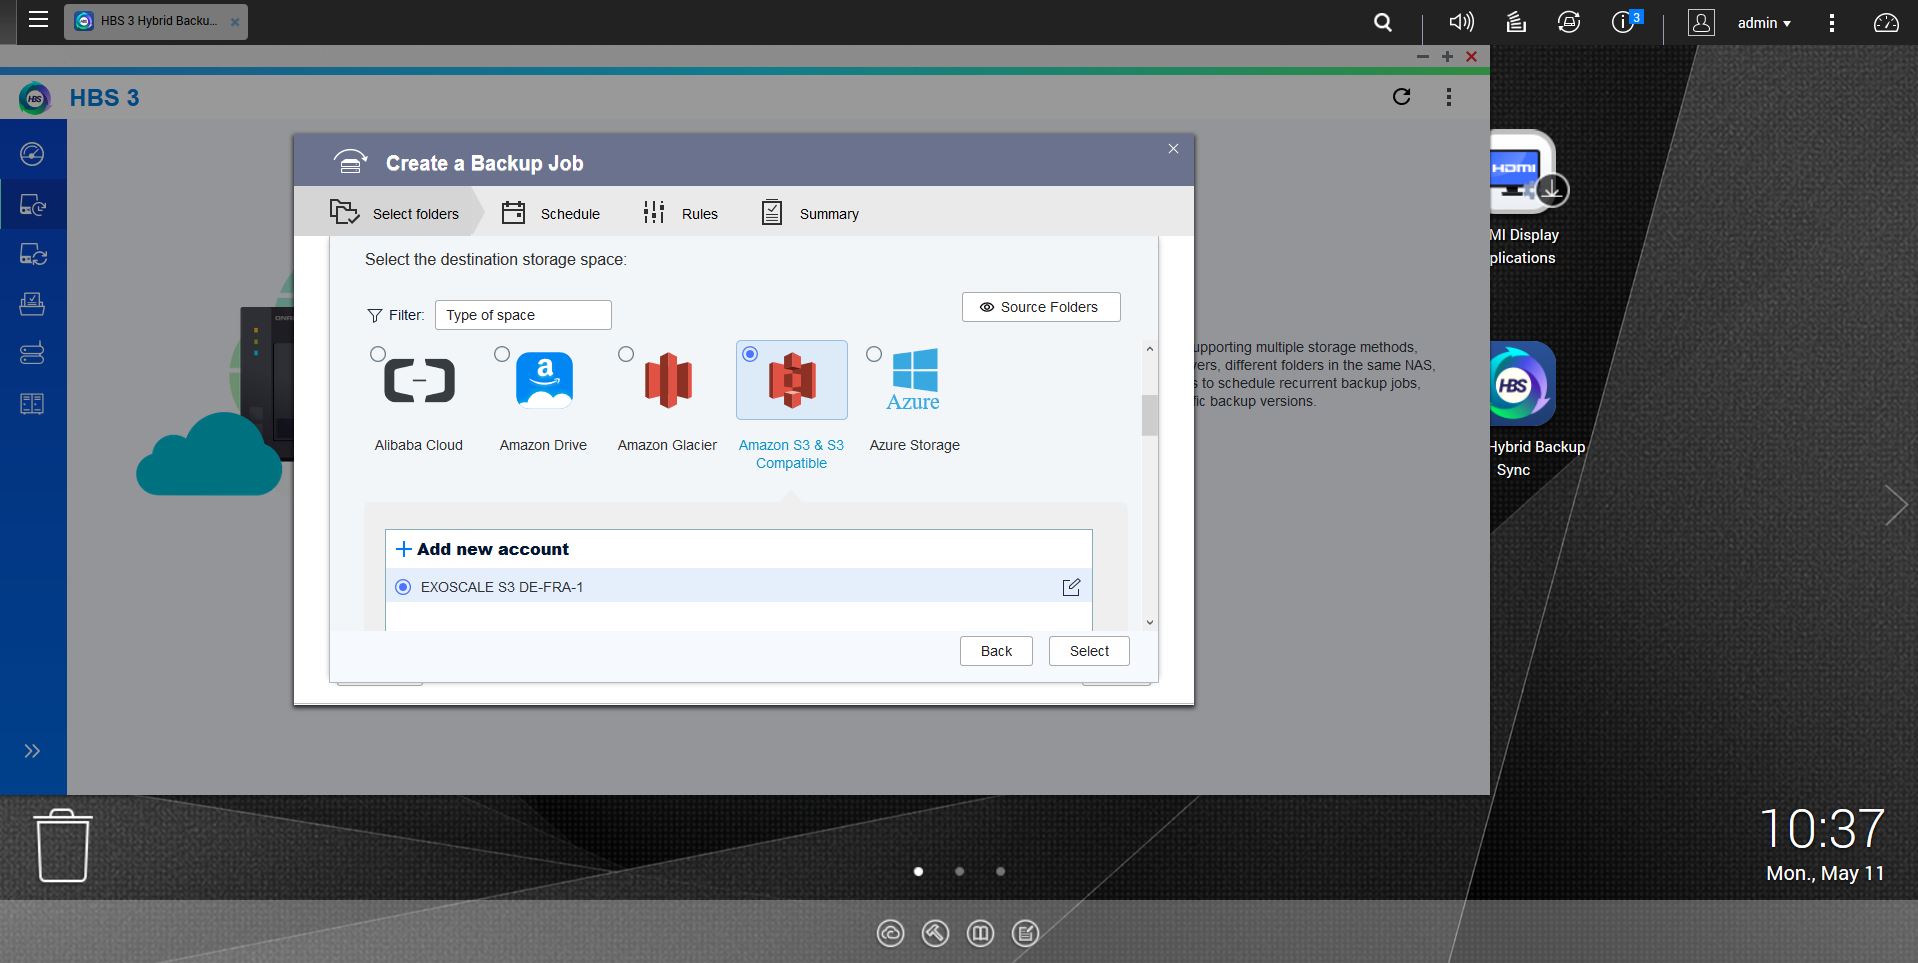Select the Azure Storage radio button
1918x963 pixels.
(x=874, y=354)
